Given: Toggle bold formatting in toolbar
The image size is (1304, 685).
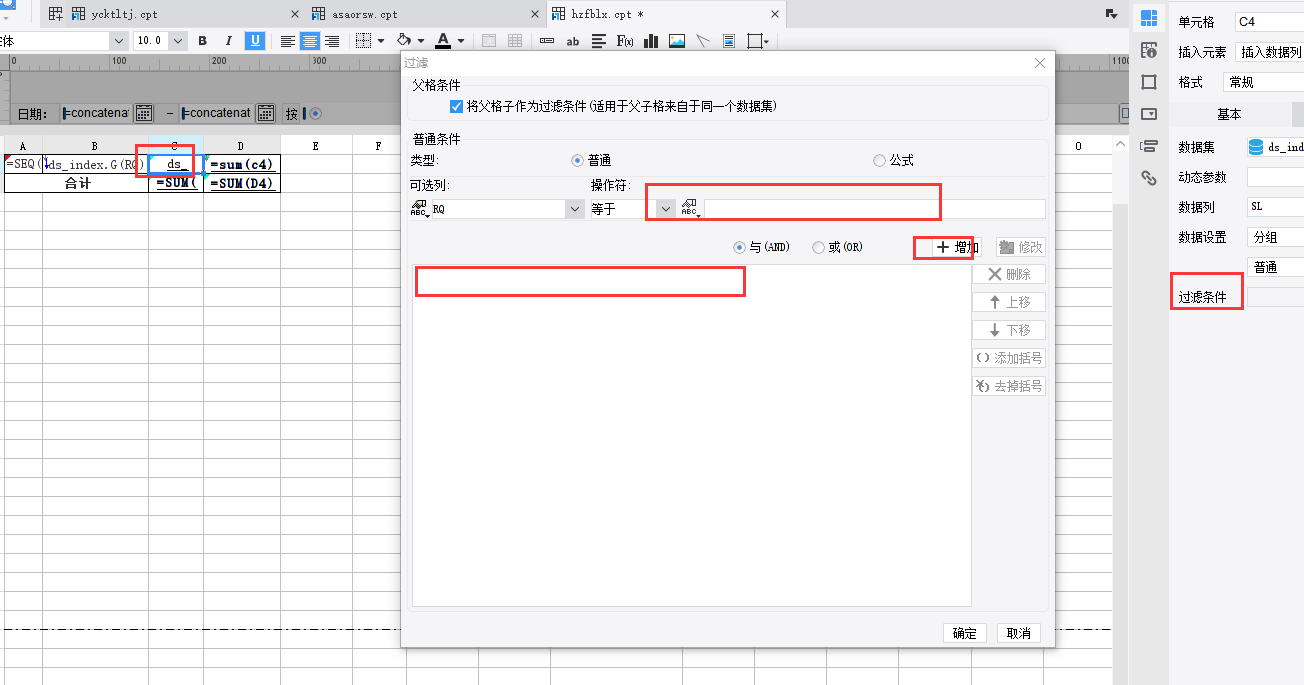Looking at the screenshot, I should point(203,41).
